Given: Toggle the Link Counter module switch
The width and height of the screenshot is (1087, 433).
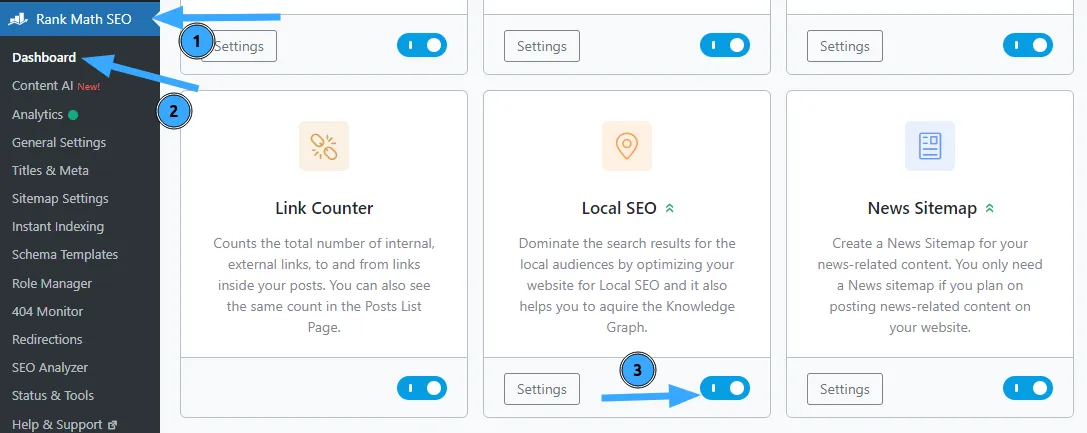Looking at the screenshot, I should (421, 389).
